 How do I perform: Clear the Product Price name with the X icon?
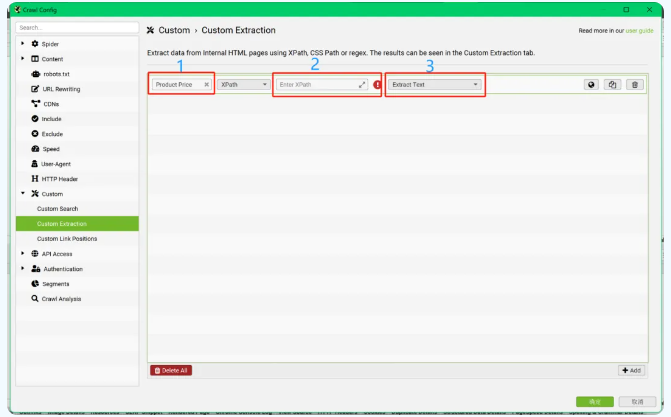point(206,85)
